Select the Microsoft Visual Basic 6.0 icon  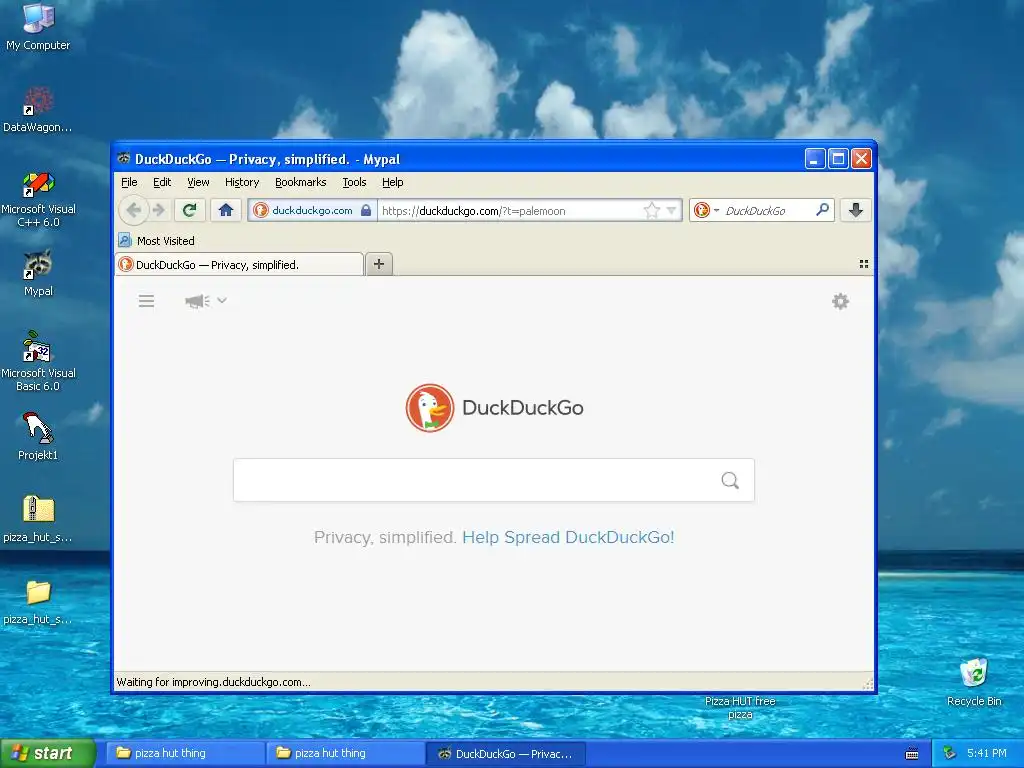[38, 361]
